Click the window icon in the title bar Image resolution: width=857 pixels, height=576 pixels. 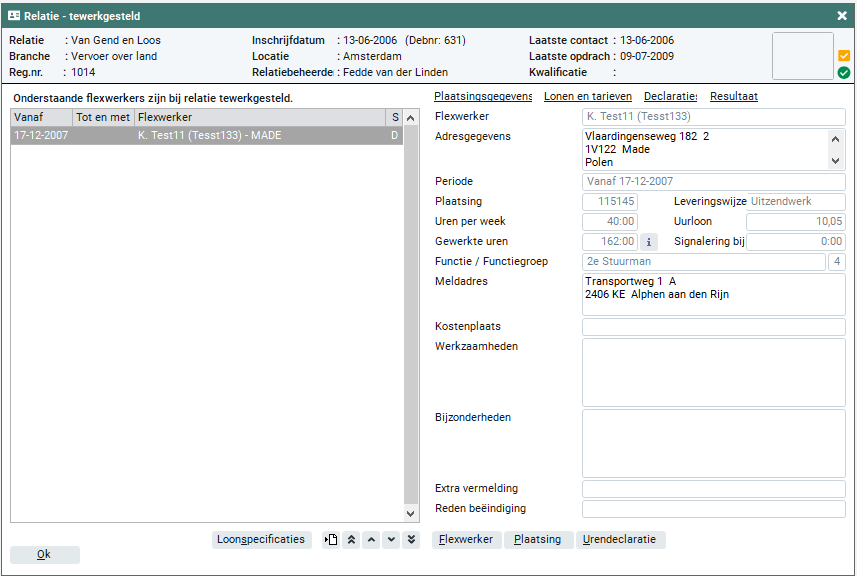point(14,16)
